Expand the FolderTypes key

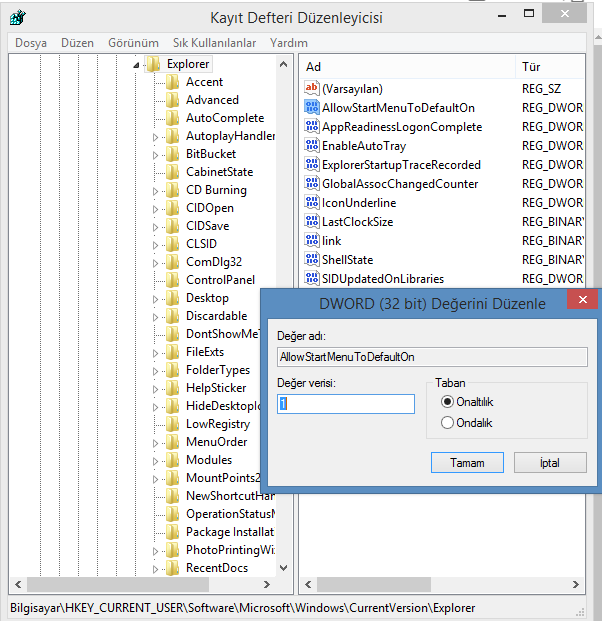click(155, 371)
